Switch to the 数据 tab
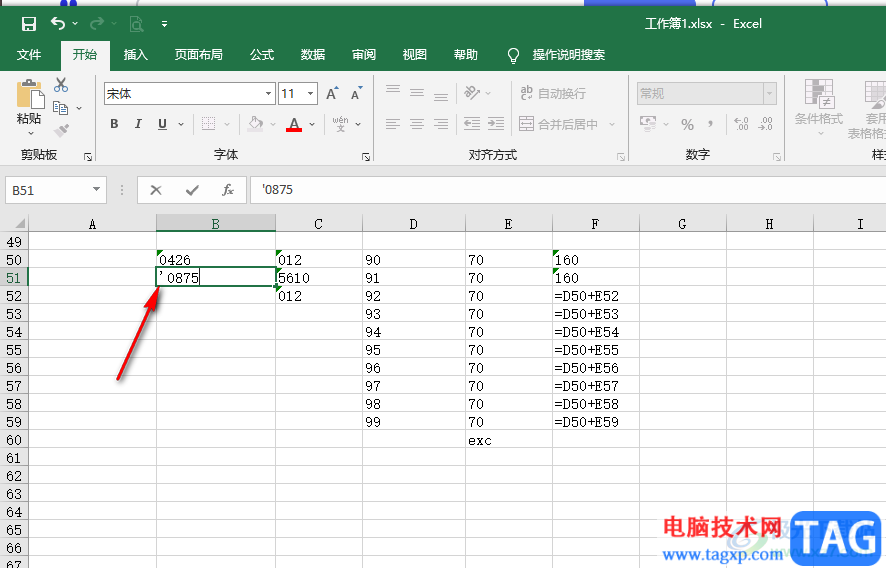The width and height of the screenshot is (886, 568). click(x=313, y=55)
